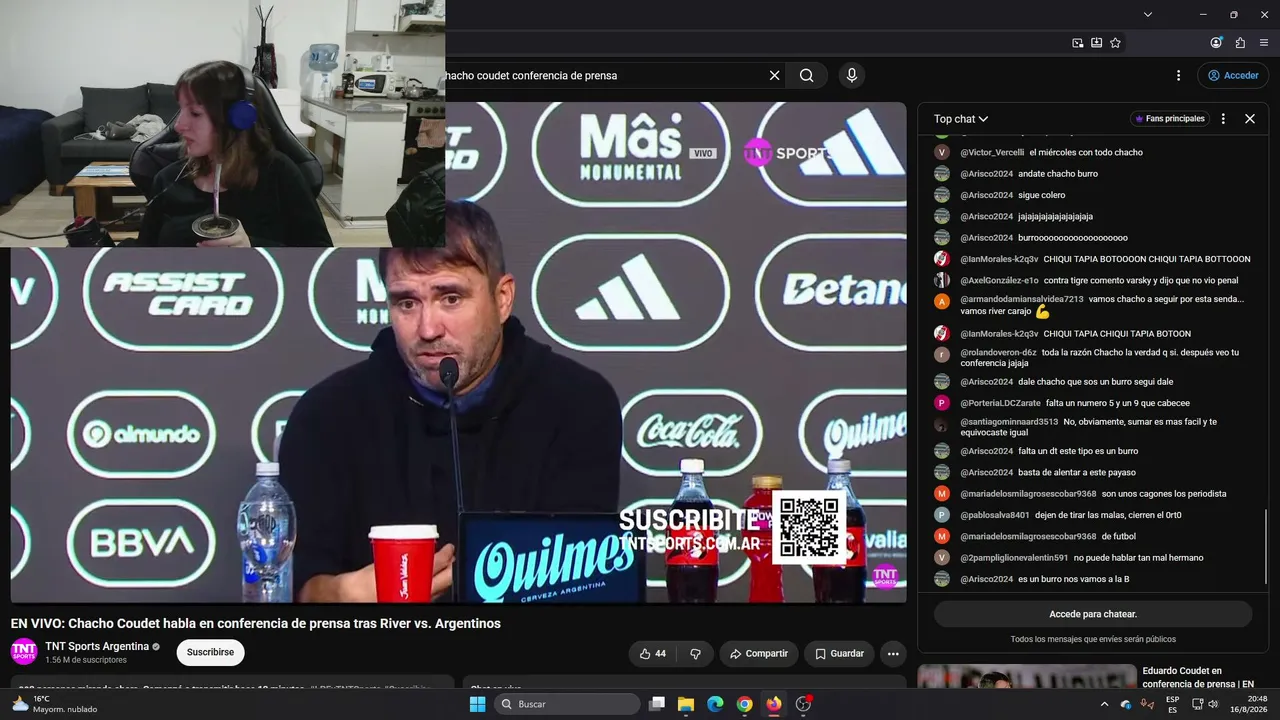
Task: Open YouTube settings three-dot menu
Action: 1179,75
